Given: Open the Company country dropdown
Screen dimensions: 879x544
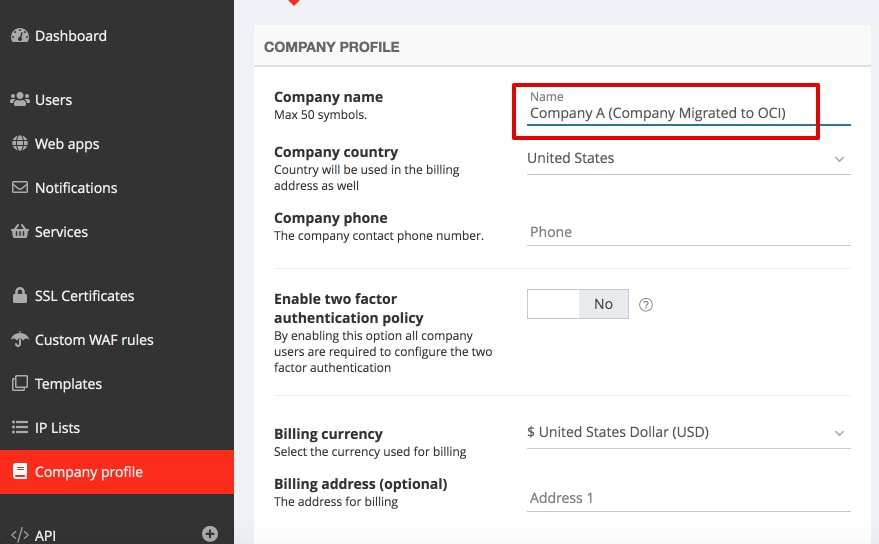Looking at the screenshot, I should click(x=688, y=158).
